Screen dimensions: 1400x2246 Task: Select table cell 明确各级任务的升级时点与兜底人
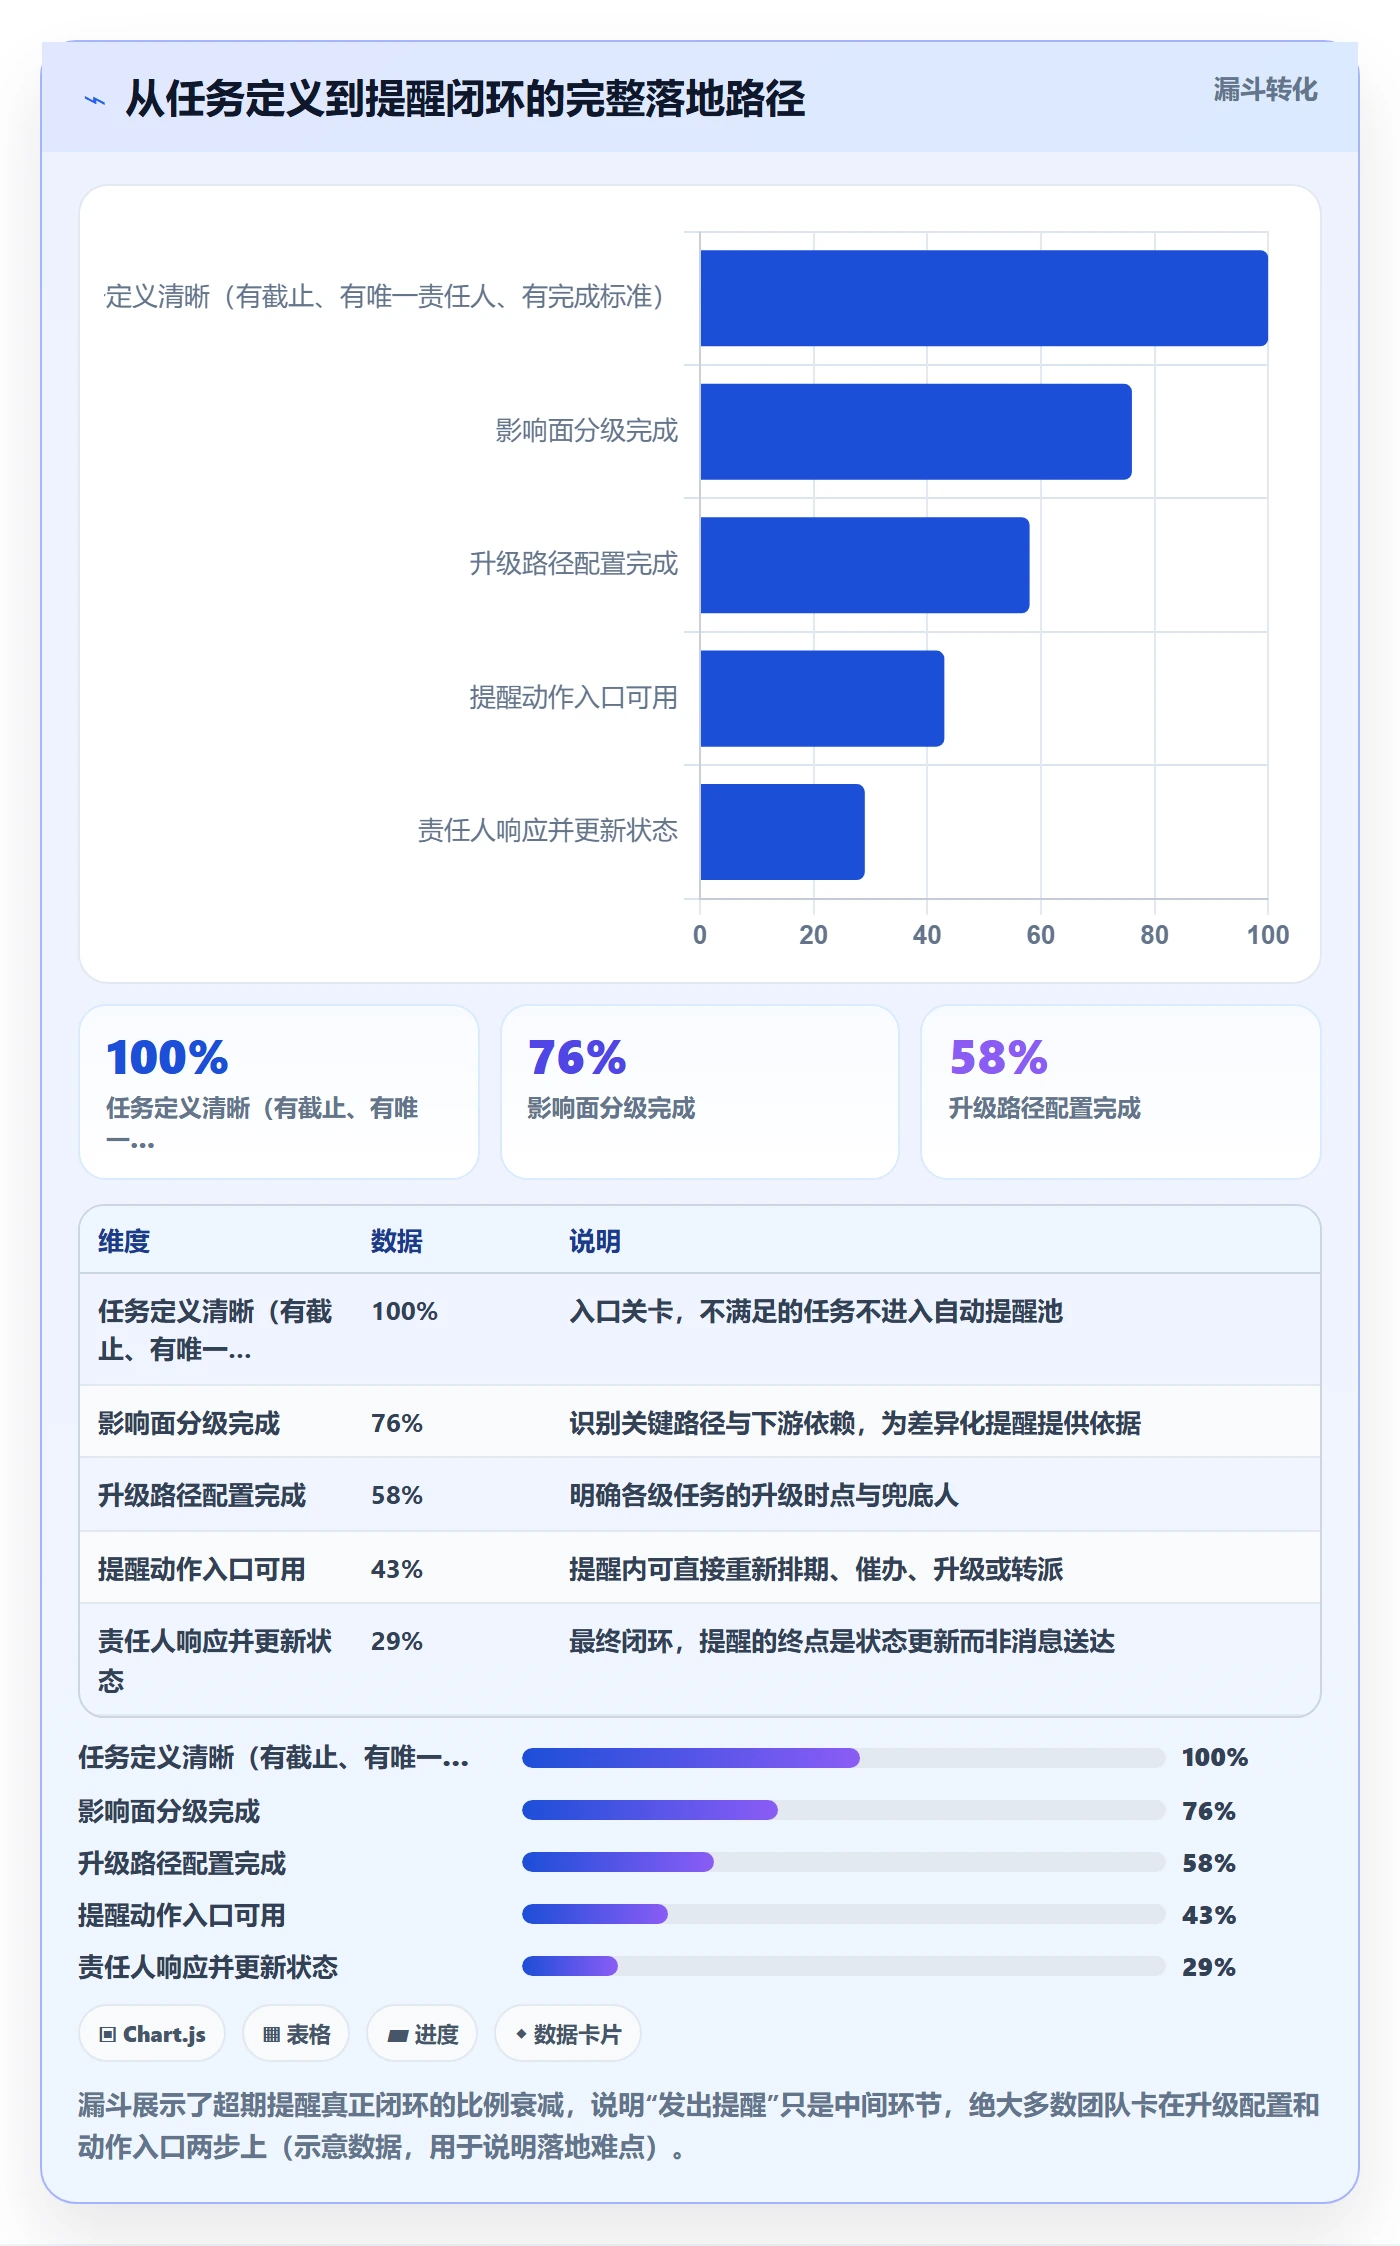(764, 1495)
